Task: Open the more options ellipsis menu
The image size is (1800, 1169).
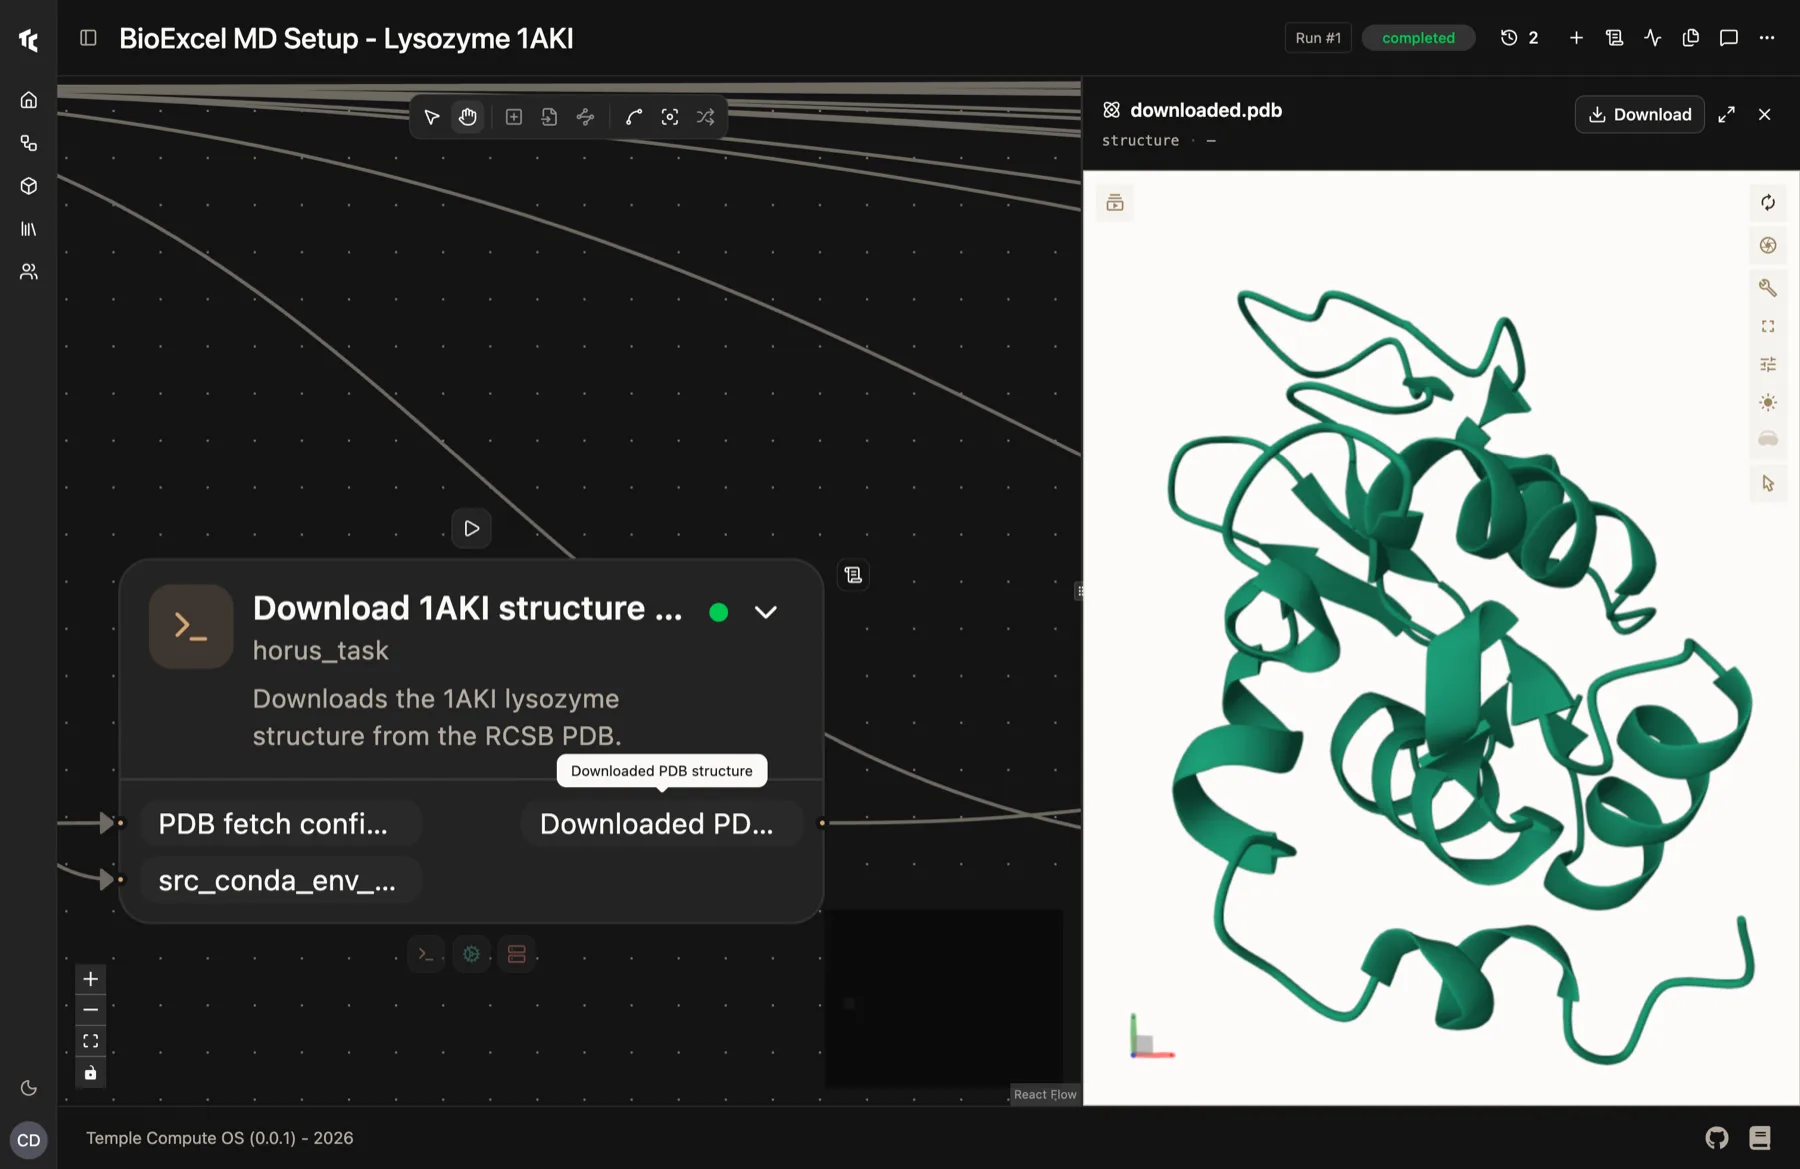Action: coord(1767,38)
